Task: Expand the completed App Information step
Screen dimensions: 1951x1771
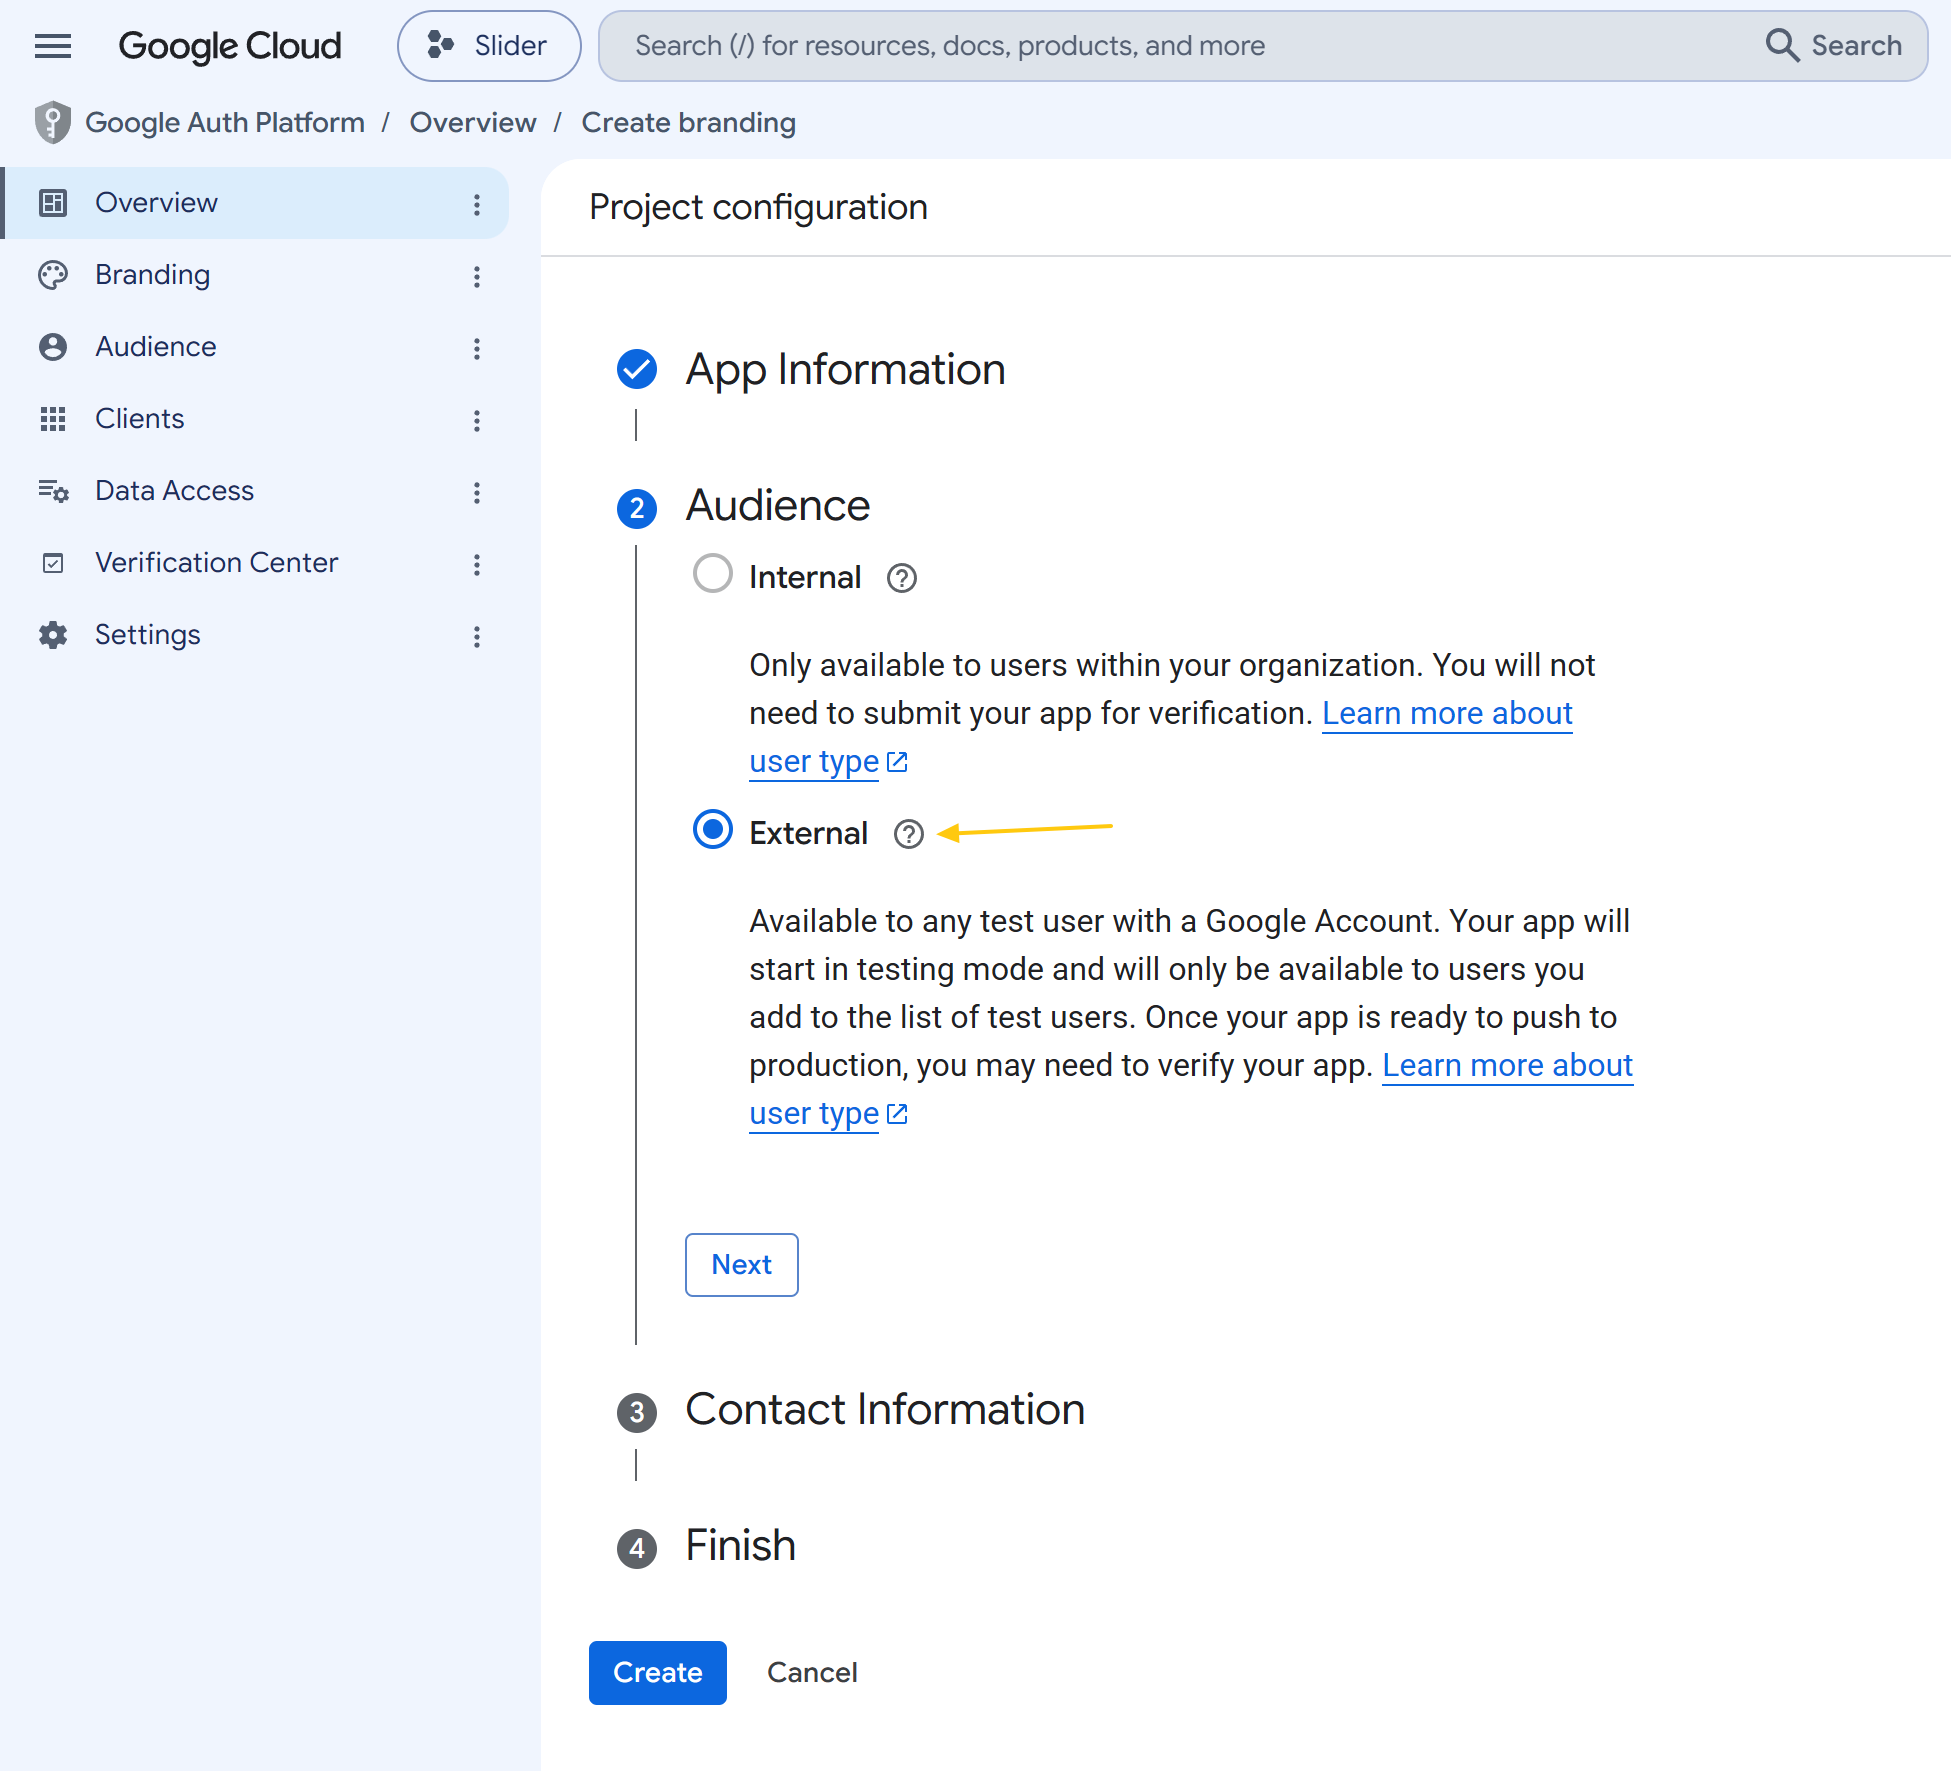Action: click(845, 370)
